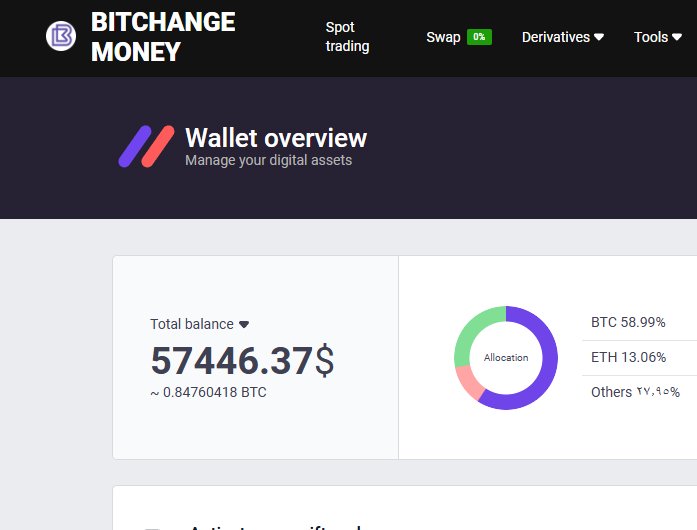
Task: Expand the Tools dropdown
Action: pos(657,37)
